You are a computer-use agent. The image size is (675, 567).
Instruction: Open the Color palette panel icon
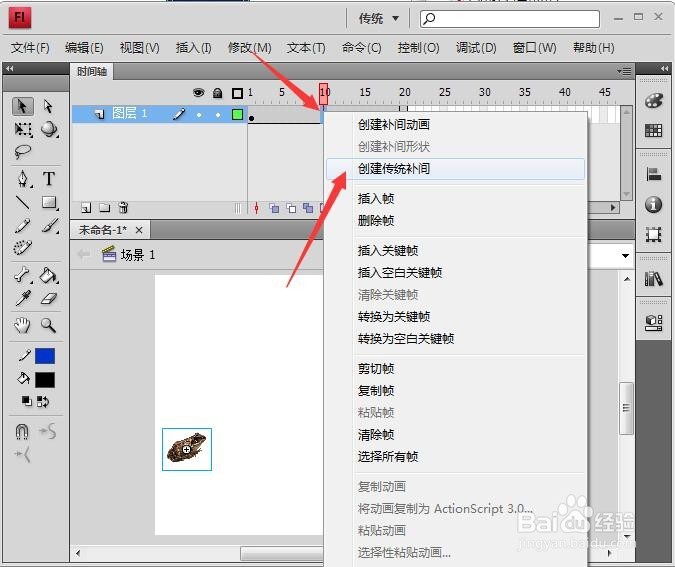(x=654, y=101)
